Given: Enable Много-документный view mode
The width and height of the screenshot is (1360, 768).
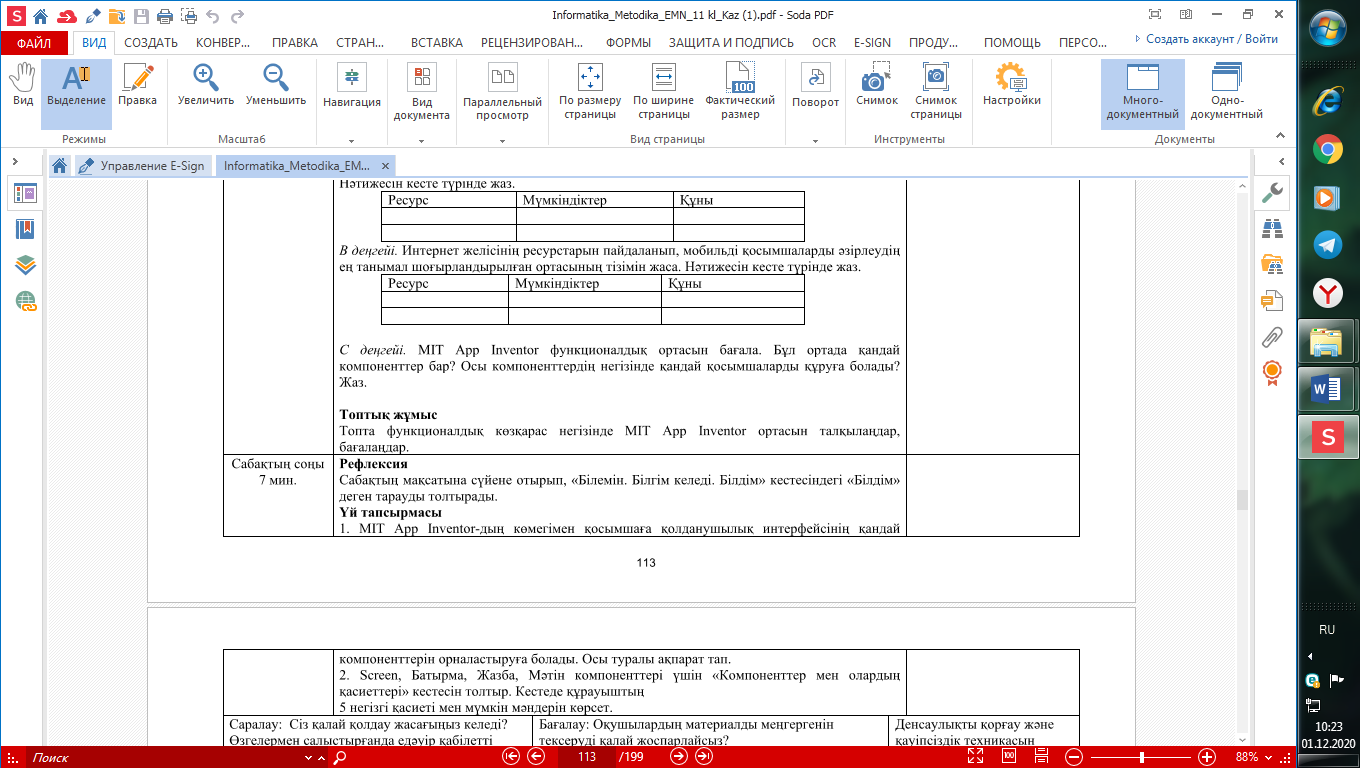Looking at the screenshot, I should click(1142, 92).
